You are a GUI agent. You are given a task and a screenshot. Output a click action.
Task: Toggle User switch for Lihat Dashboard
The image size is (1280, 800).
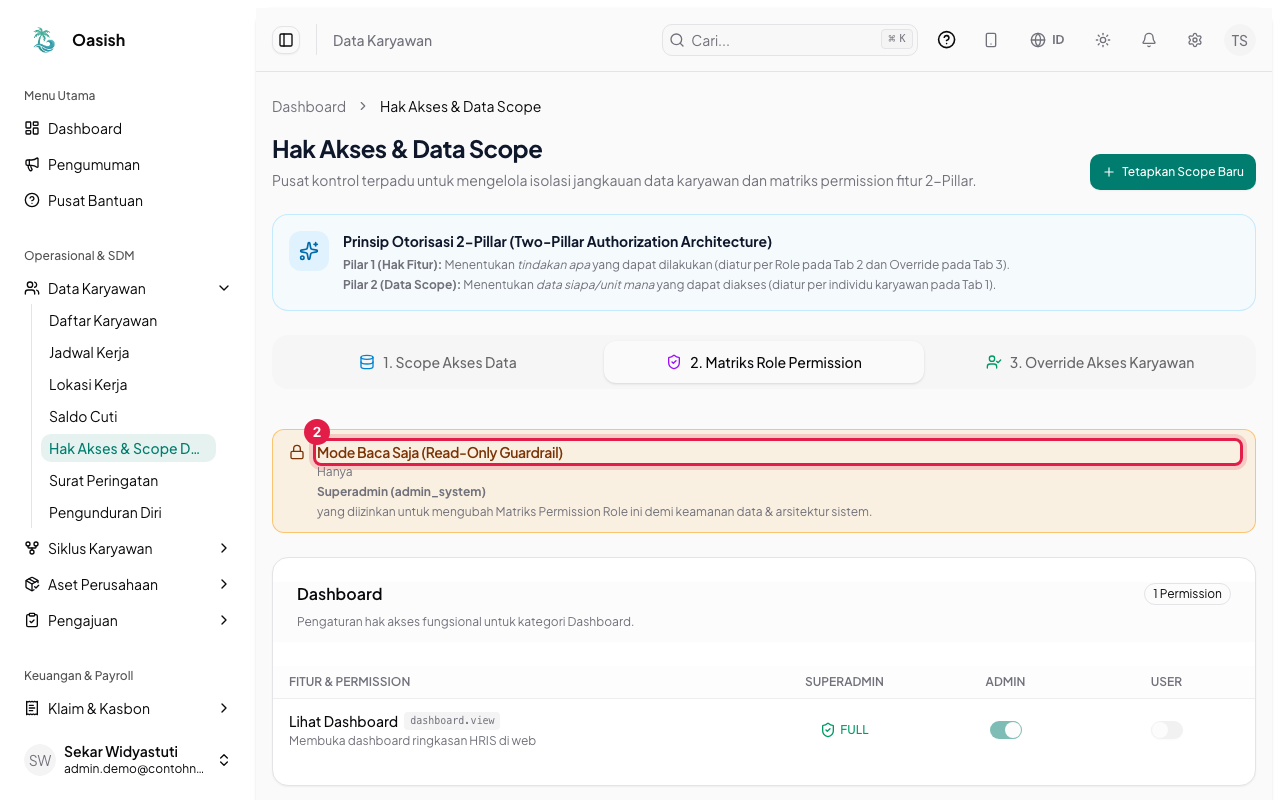pos(1167,730)
